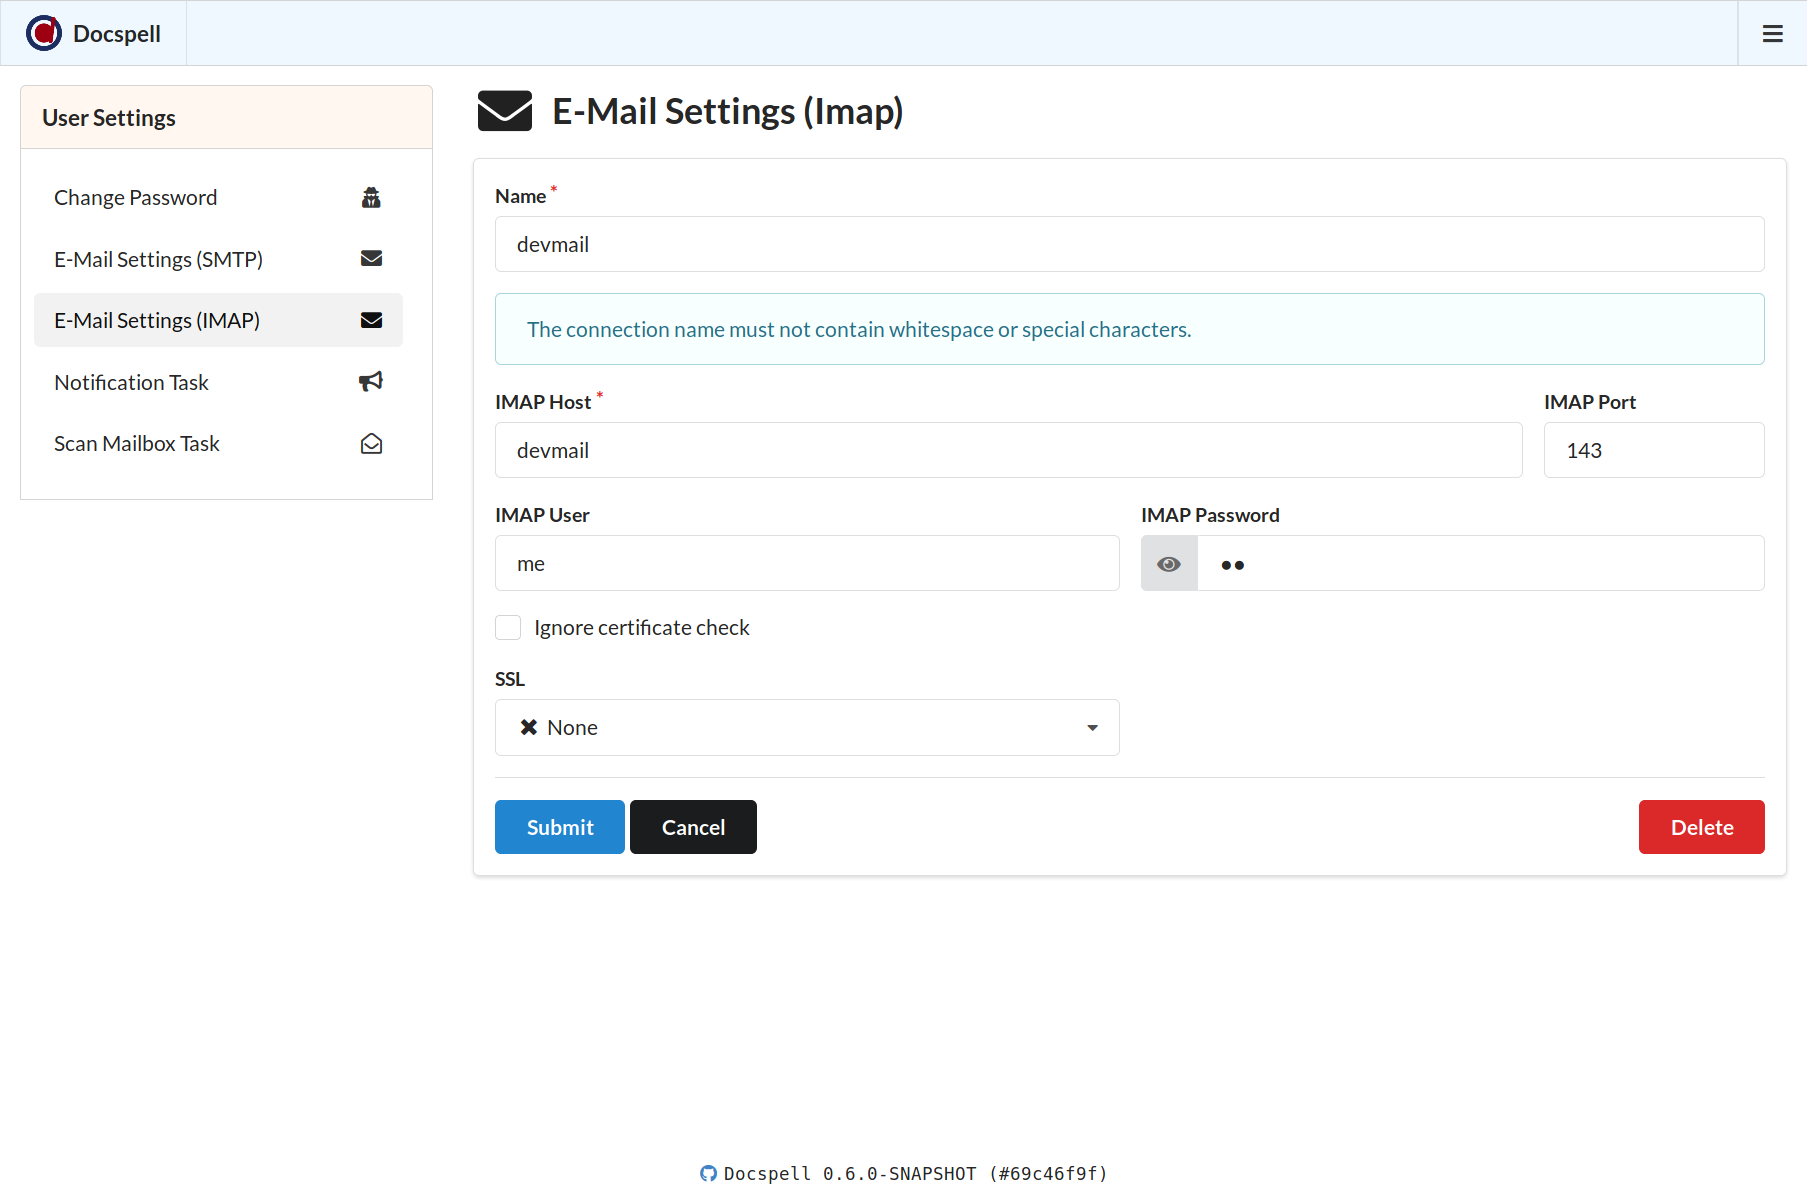Select E-Mail Settings (SMTP) menu entry
The width and height of the screenshot is (1807, 1188).
[158, 259]
